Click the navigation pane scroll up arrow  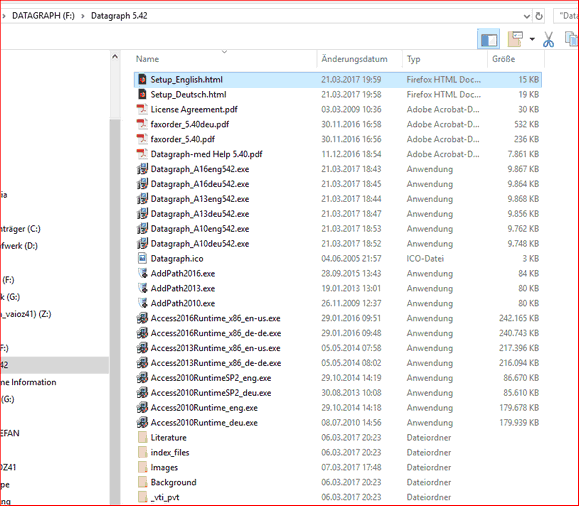click(115, 57)
